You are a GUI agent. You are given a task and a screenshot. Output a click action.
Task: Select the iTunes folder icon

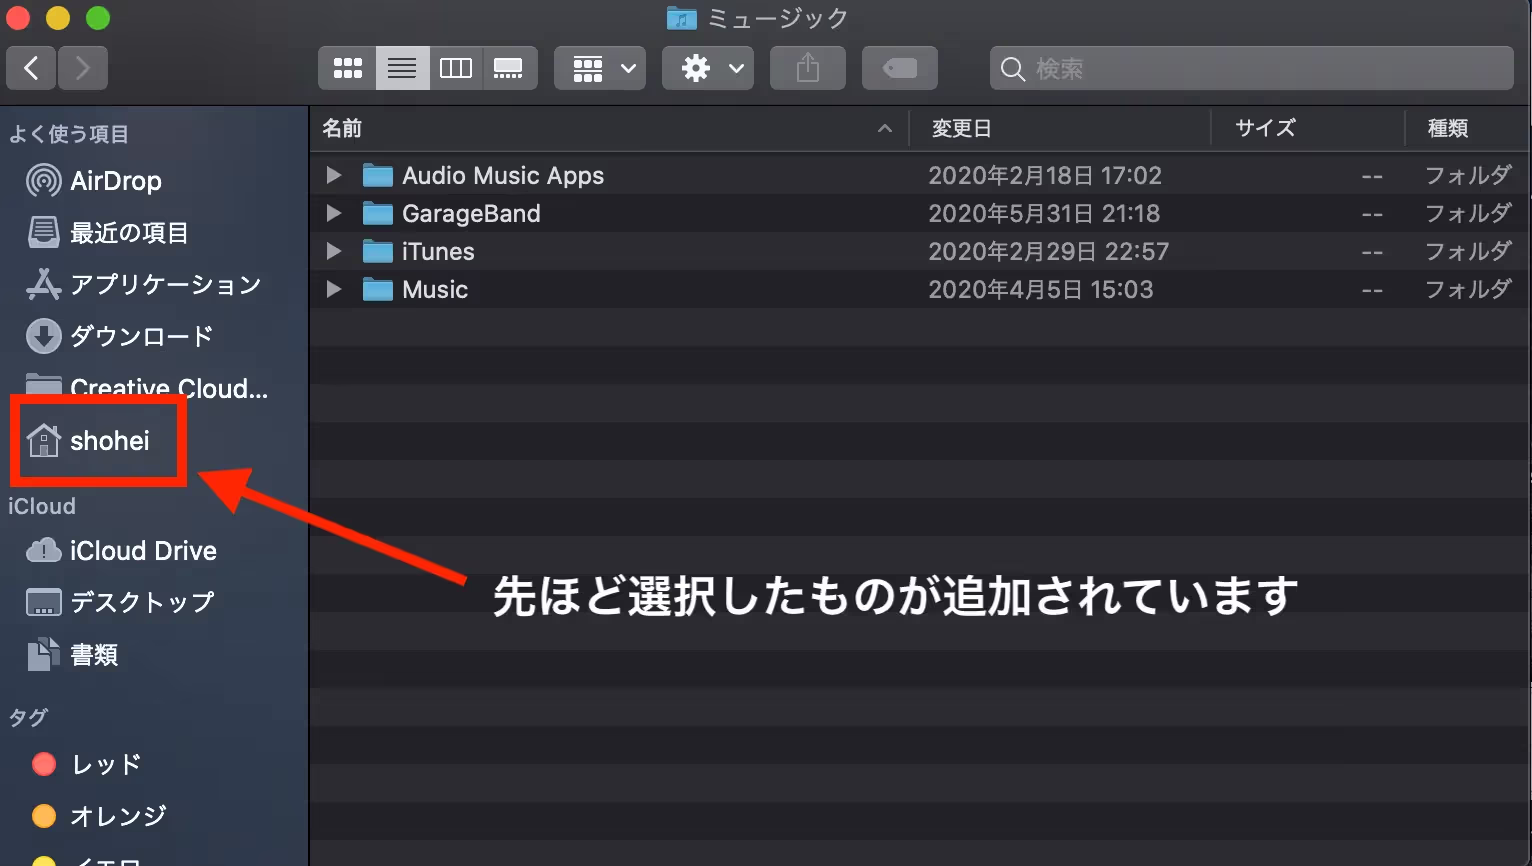(377, 252)
